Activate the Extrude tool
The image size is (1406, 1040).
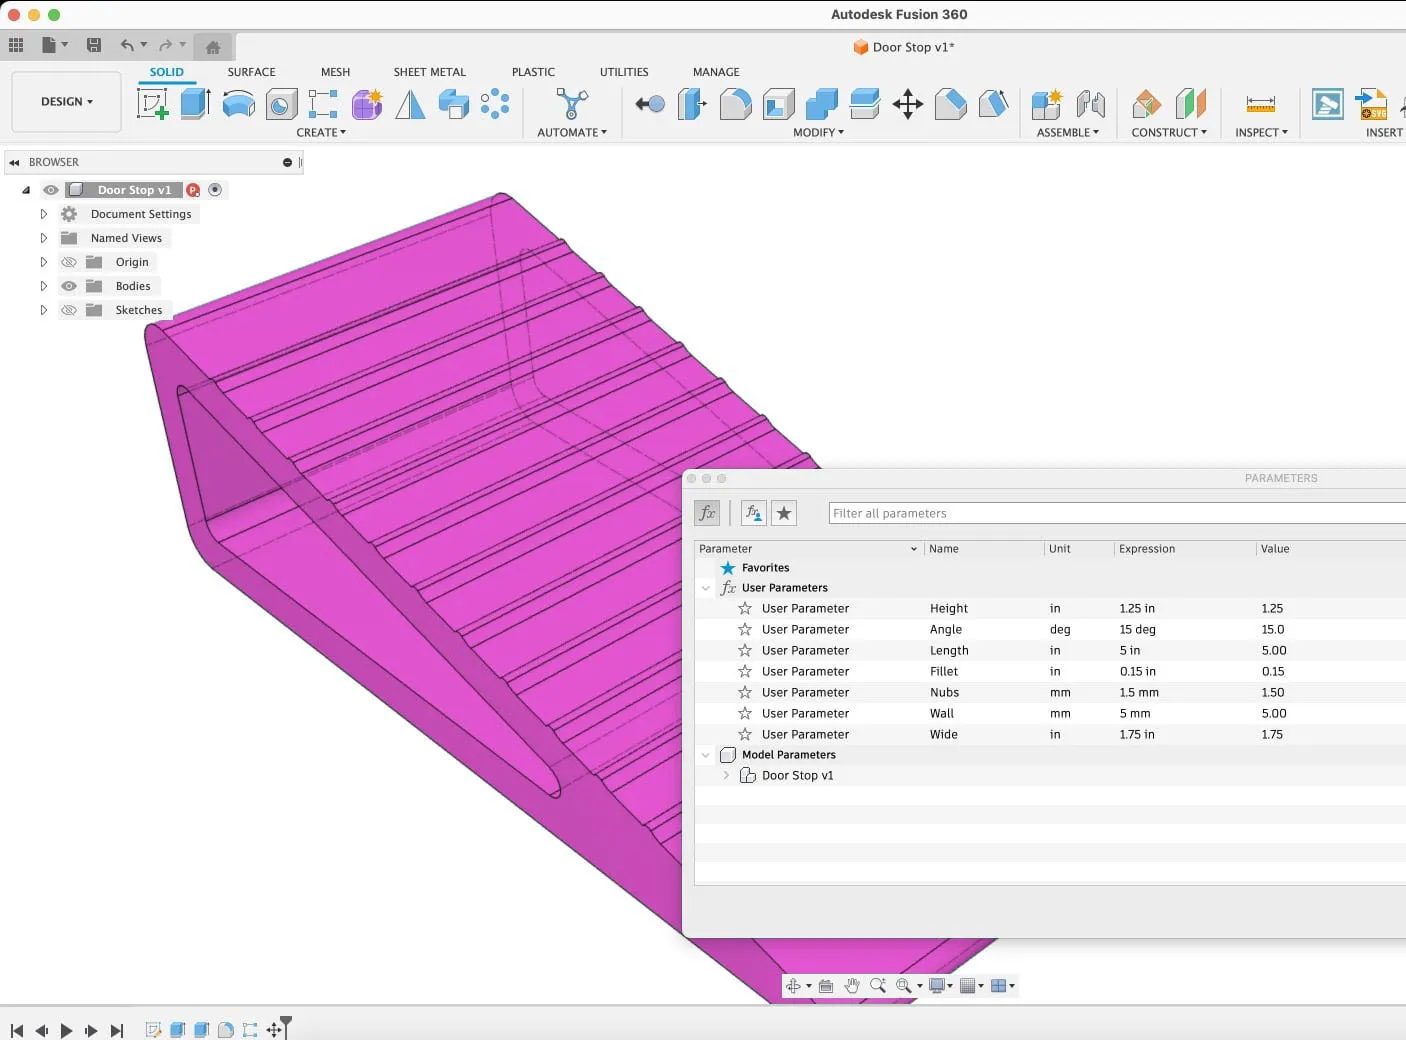[x=194, y=103]
